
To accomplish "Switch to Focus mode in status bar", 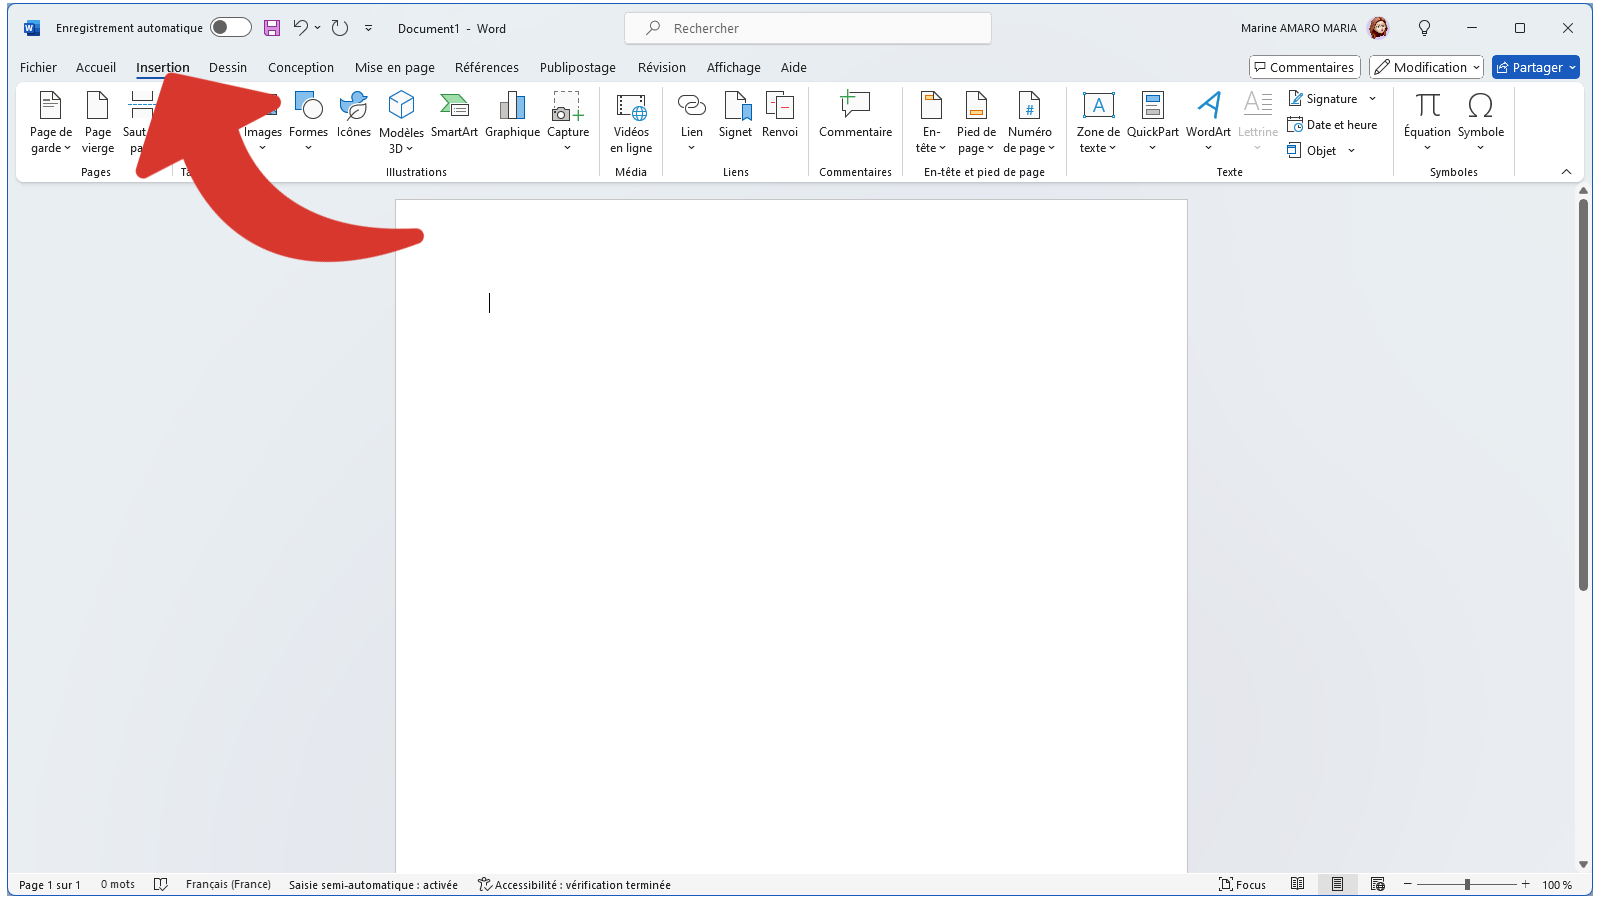I will click(x=1242, y=885).
